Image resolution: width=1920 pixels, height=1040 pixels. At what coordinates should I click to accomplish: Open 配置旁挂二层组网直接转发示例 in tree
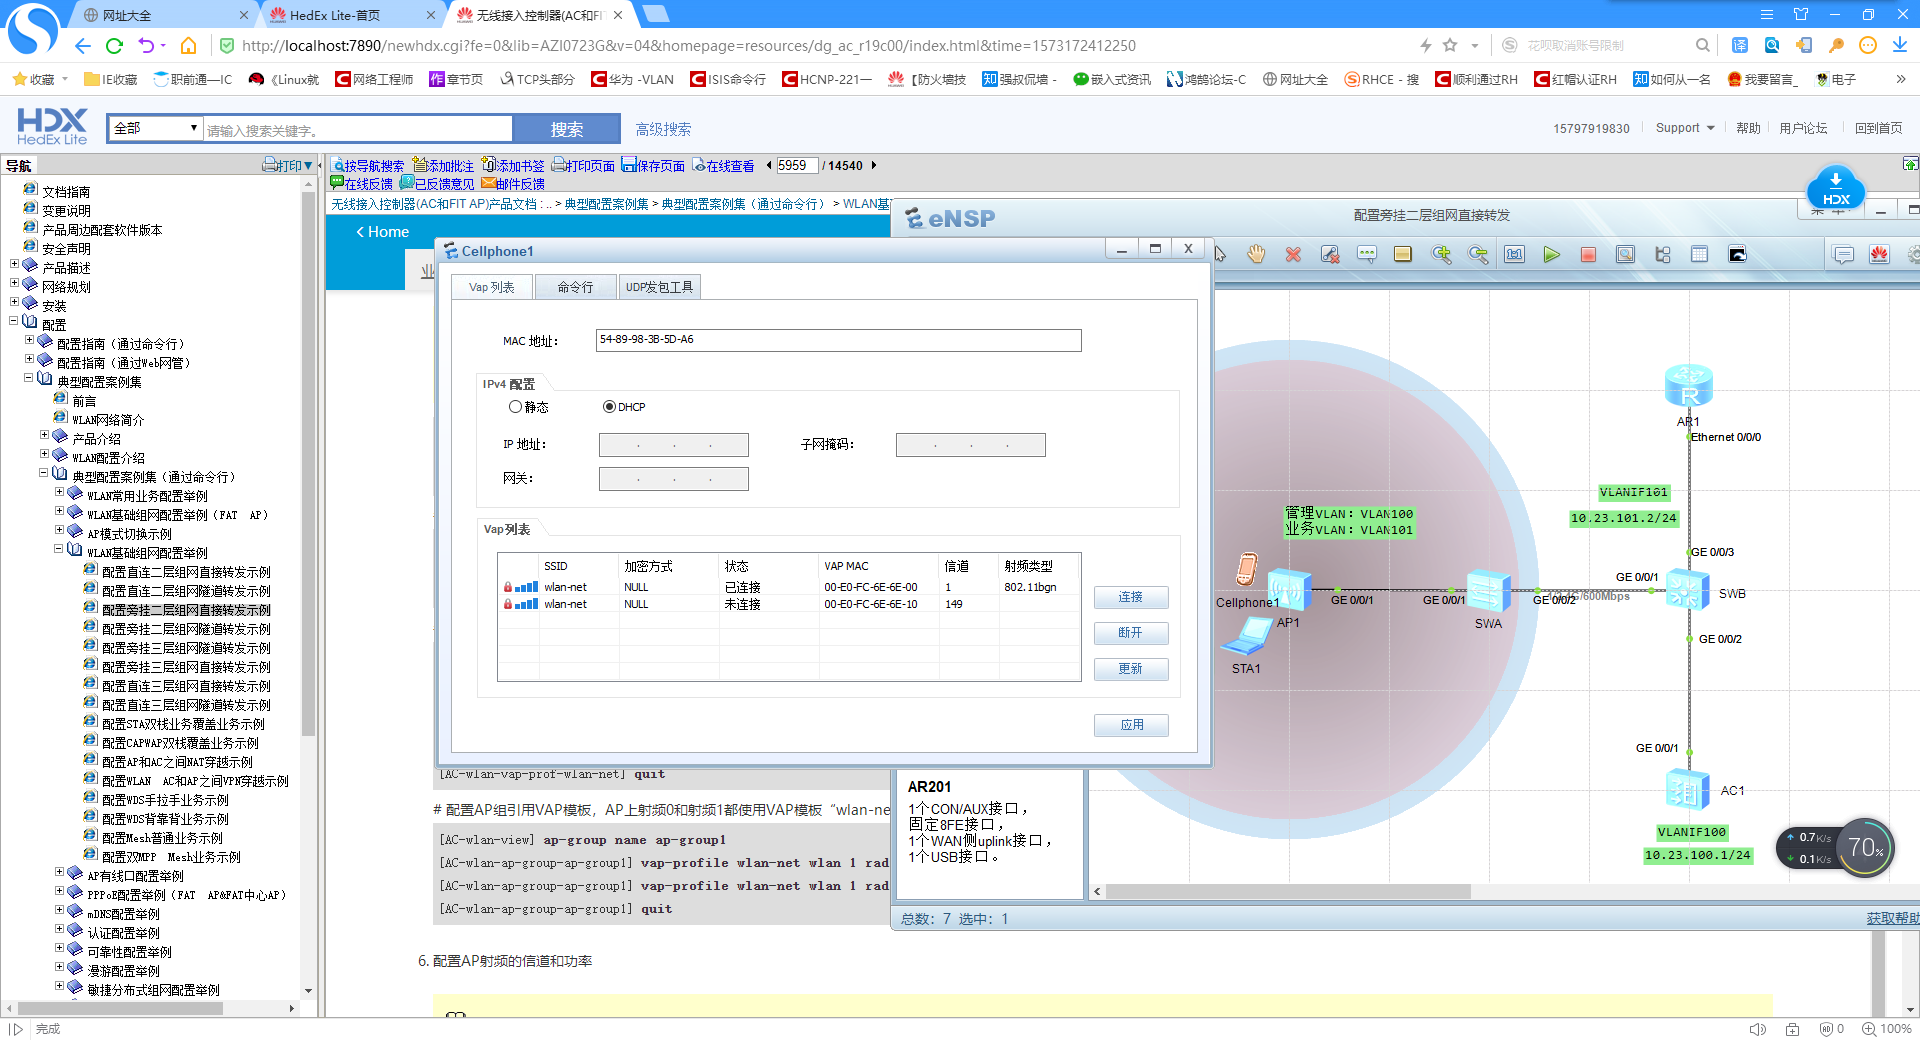[x=186, y=610]
